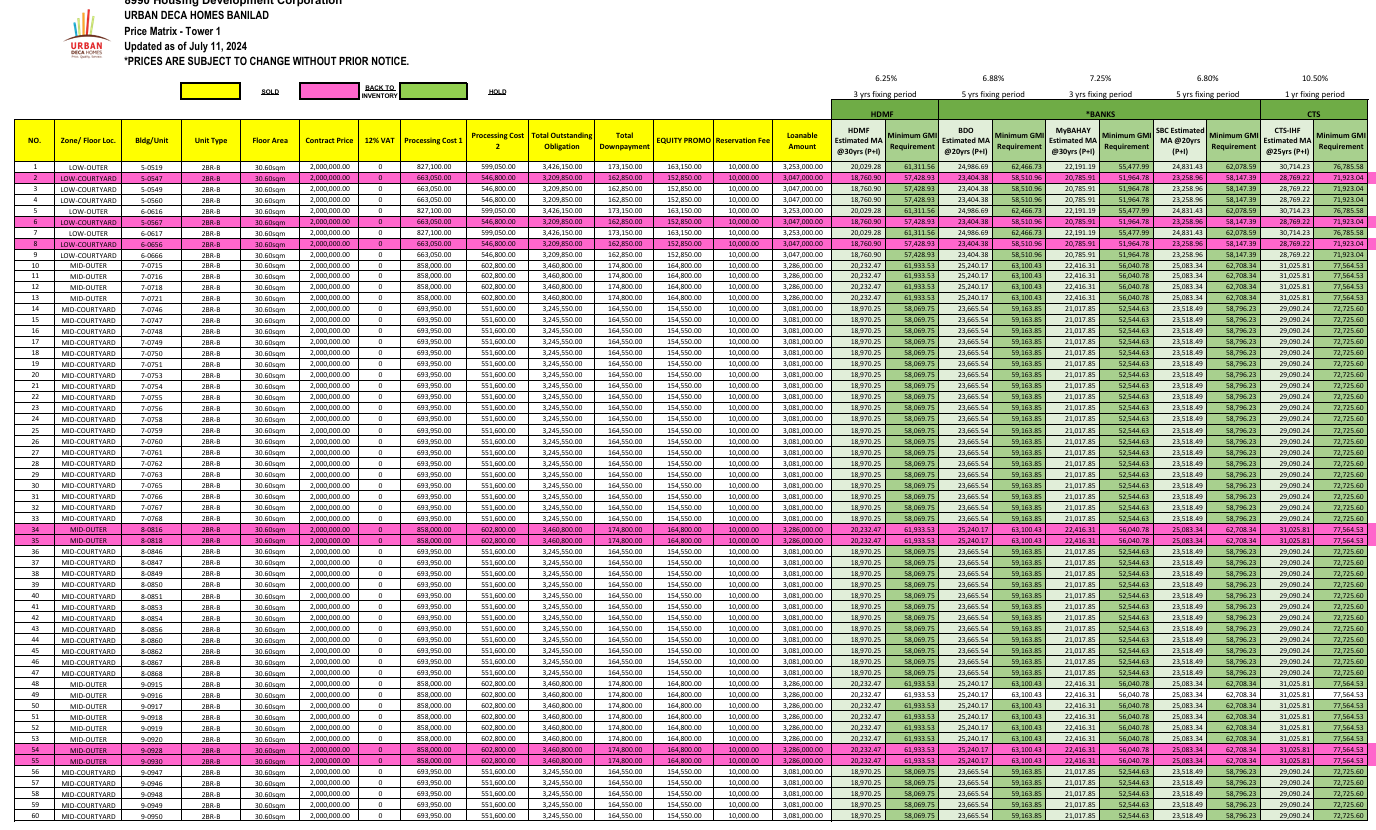Select the yellow SOLD legend swatch
Image resolution: width=1376 pixels, height=830 pixels.
point(210,91)
